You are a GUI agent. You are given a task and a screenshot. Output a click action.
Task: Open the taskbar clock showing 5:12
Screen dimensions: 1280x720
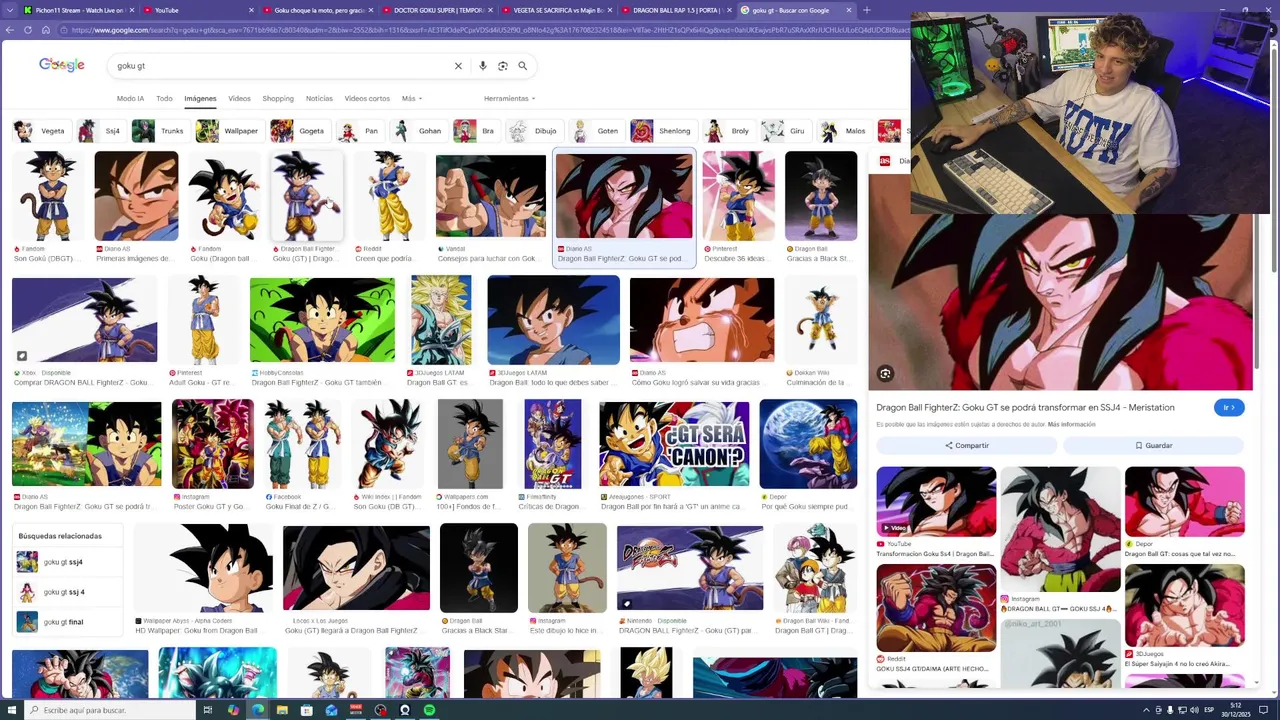pyautogui.click(x=1237, y=710)
